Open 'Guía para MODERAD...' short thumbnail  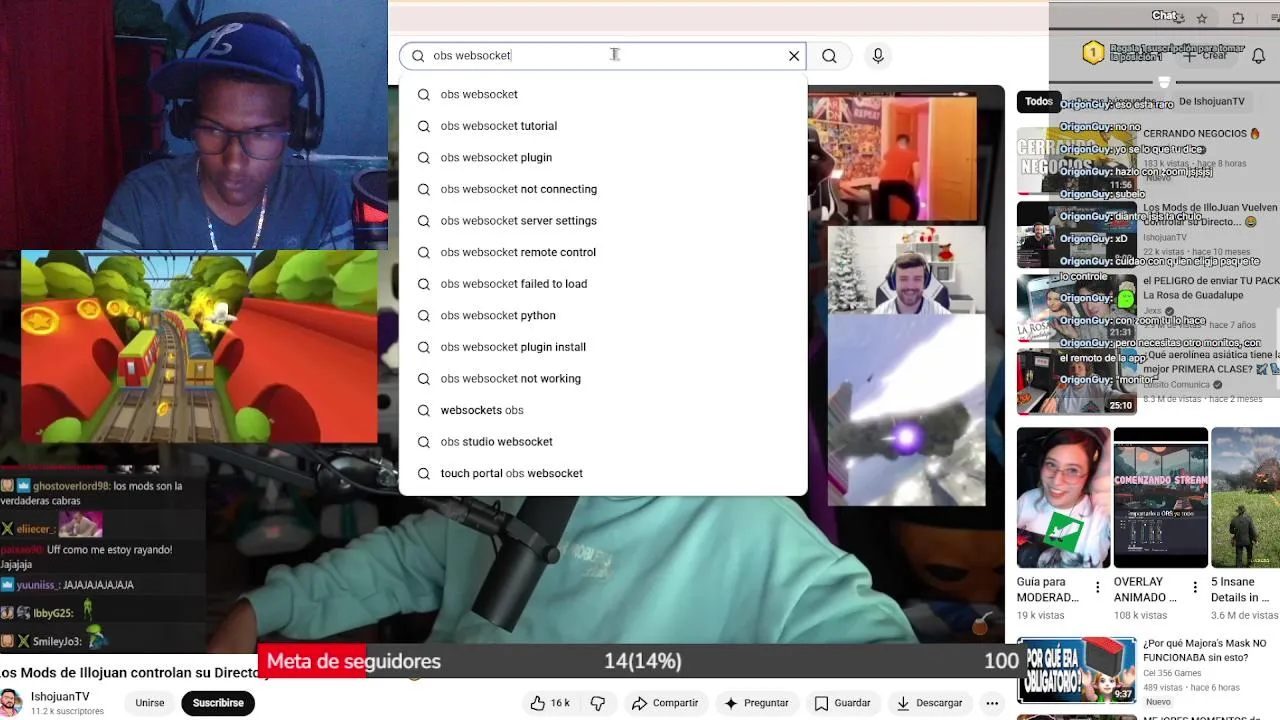point(1063,498)
